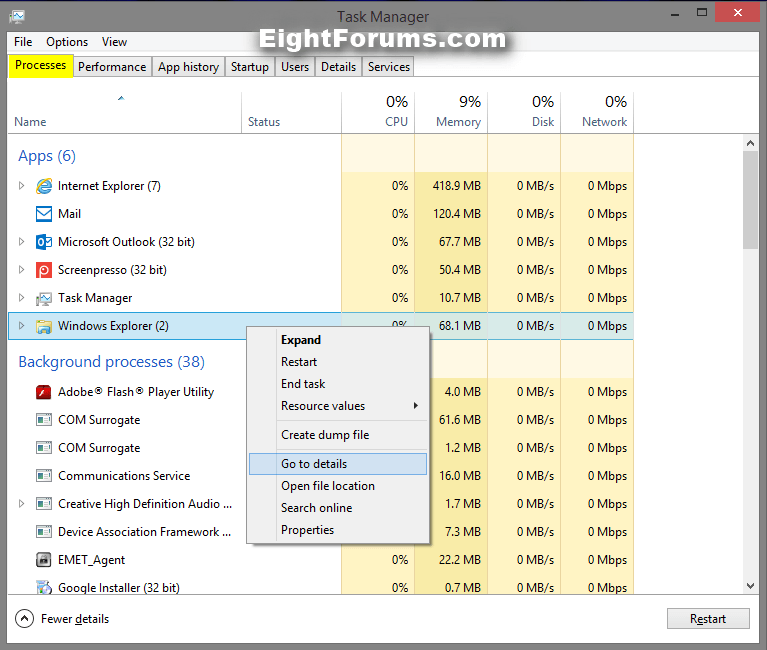767x650 pixels.
Task: Click the Device Association Framework icon
Action: (x=44, y=531)
